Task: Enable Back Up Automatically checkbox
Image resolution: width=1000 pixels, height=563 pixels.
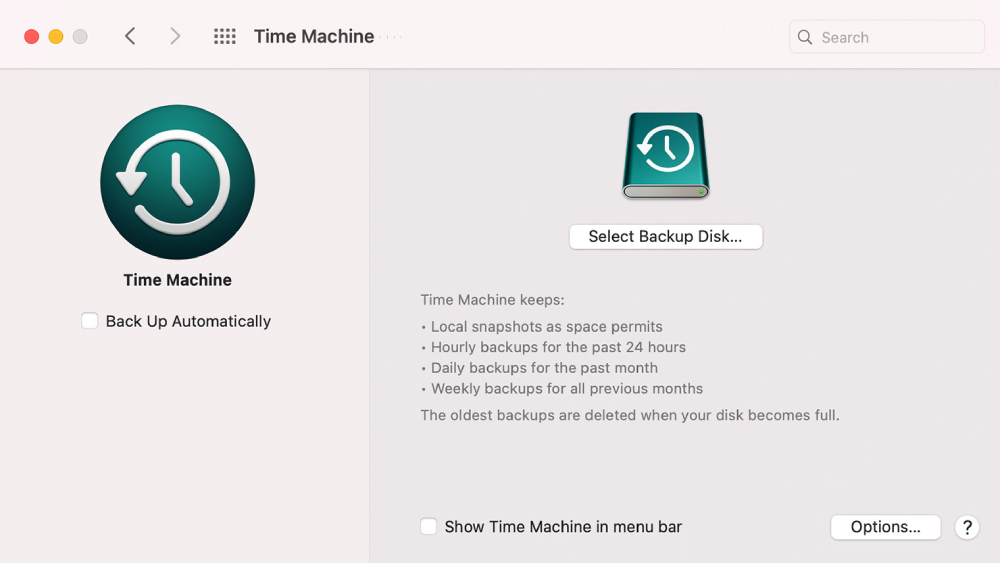Action: pyautogui.click(x=90, y=321)
